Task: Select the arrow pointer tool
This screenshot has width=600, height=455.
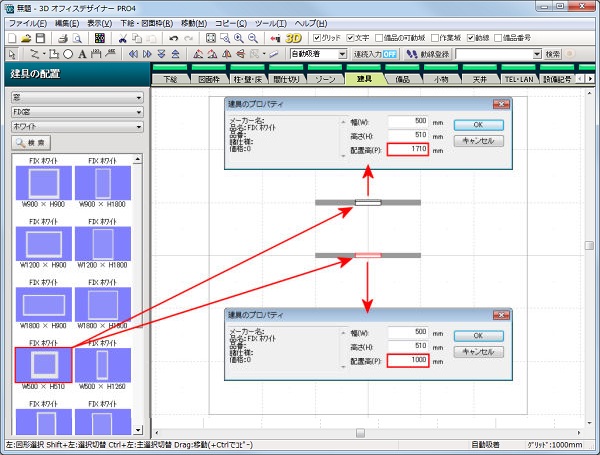Action: [x=10, y=53]
